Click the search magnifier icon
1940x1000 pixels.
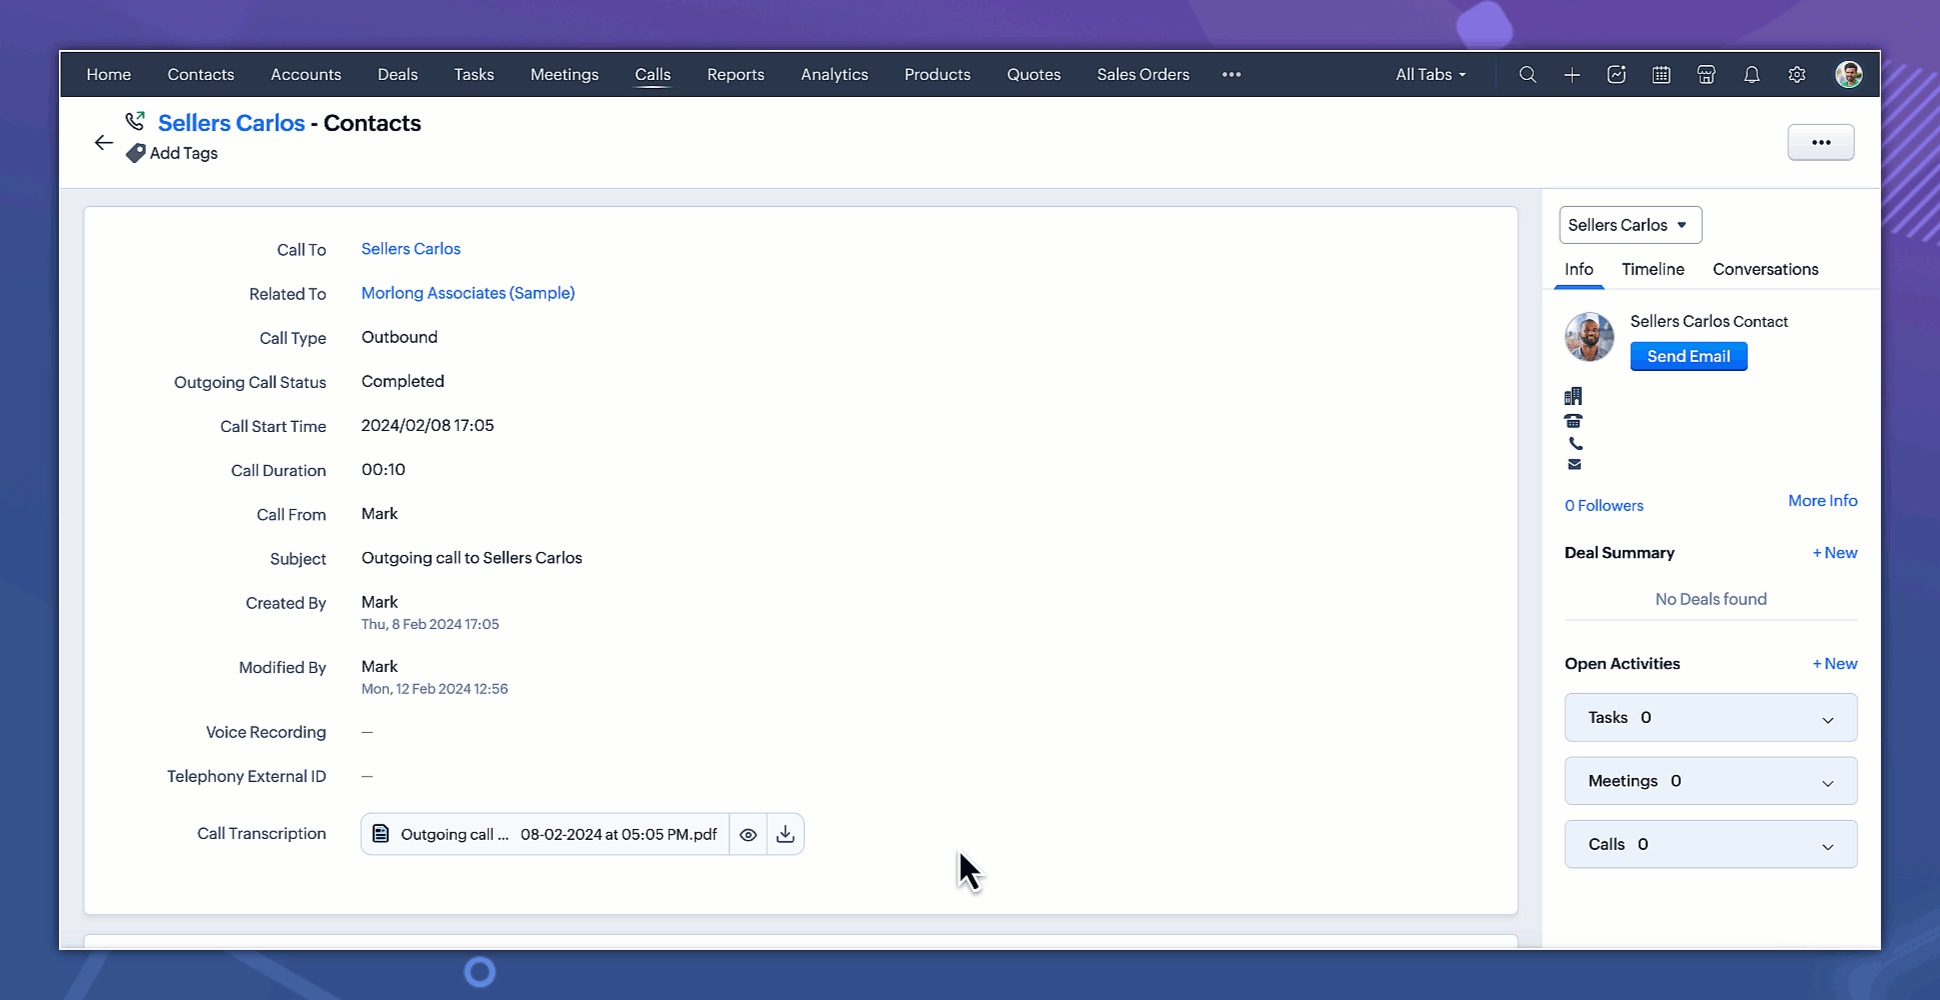pos(1527,75)
